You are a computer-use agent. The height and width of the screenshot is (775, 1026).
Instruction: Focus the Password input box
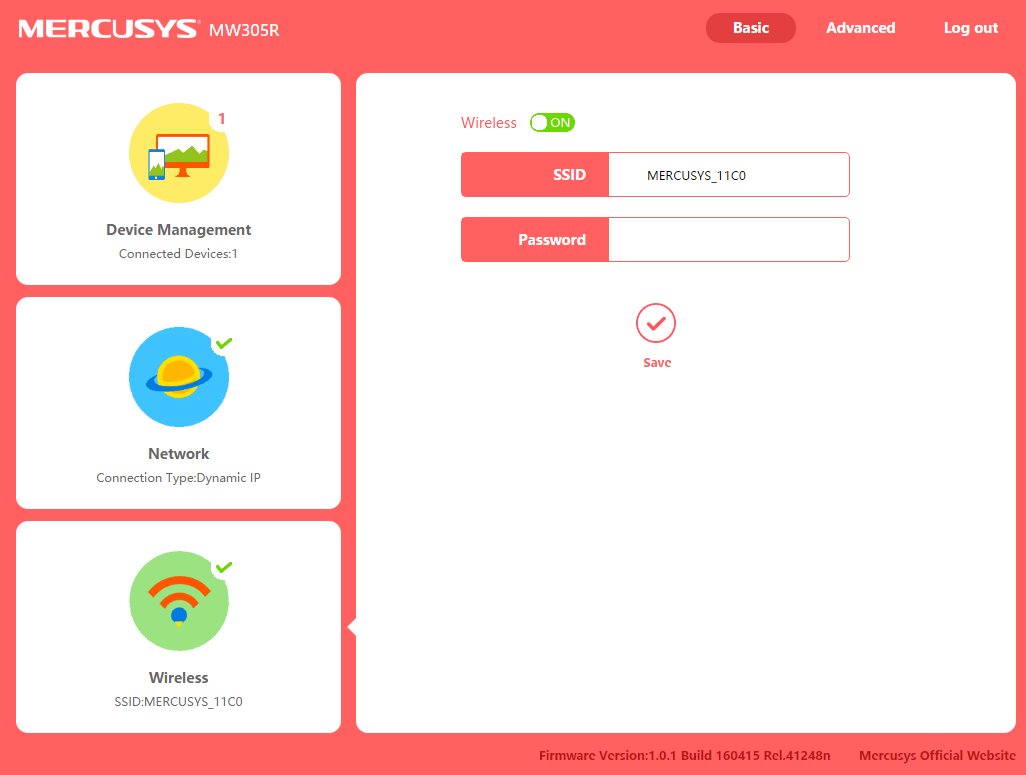728,240
